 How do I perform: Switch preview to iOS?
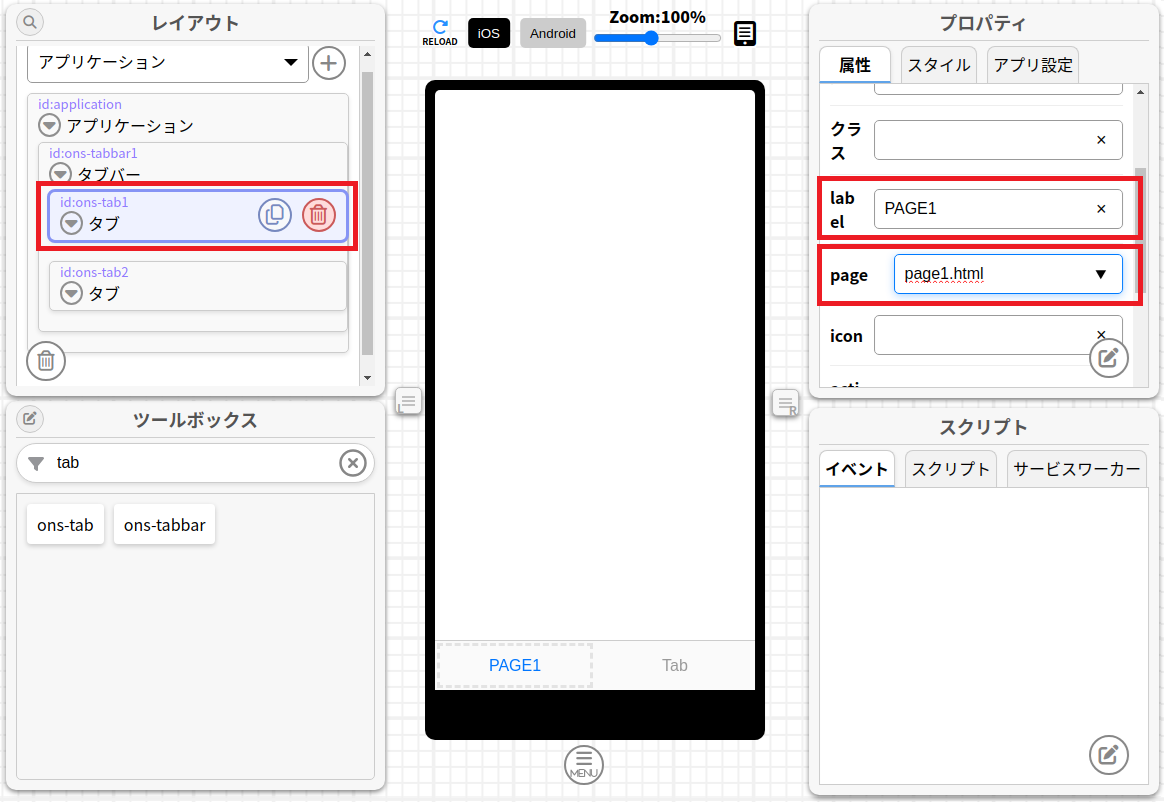pyautogui.click(x=488, y=33)
